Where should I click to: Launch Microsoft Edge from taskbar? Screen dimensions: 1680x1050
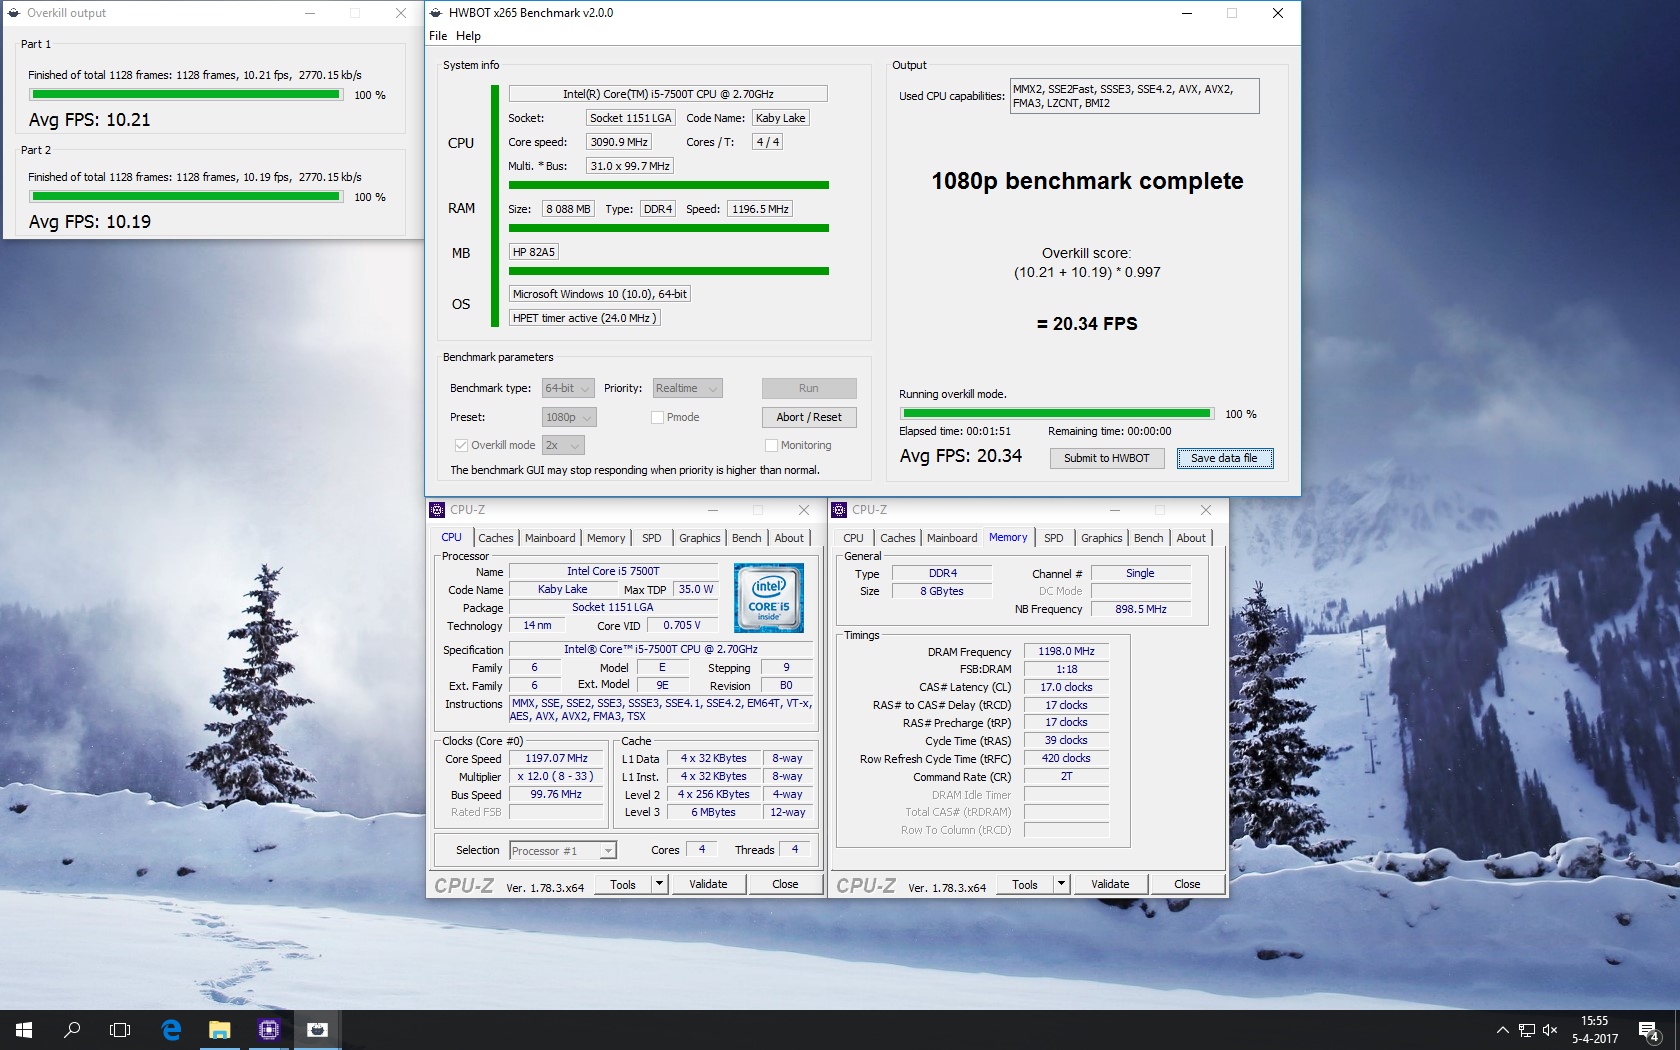point(171,1029)
